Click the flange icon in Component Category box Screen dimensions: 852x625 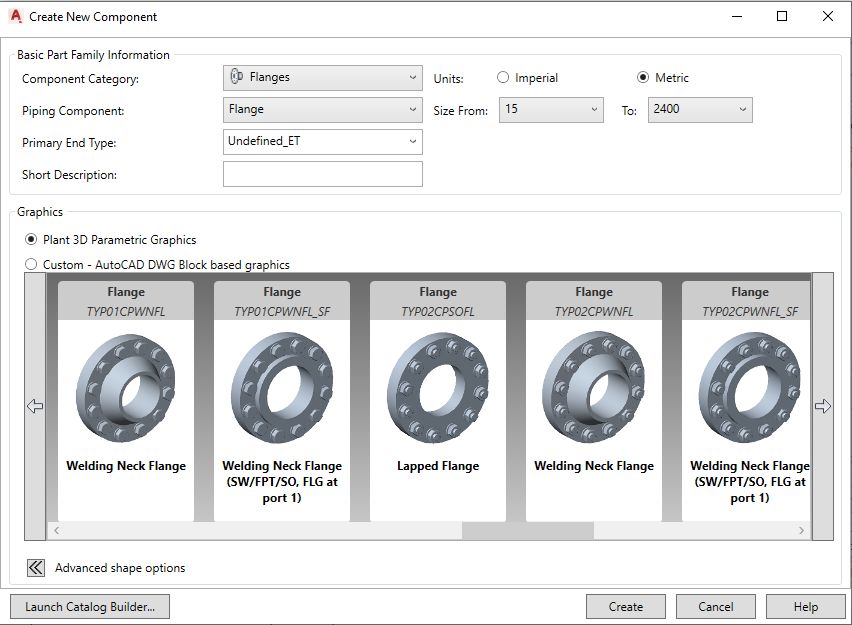(236, 77)
